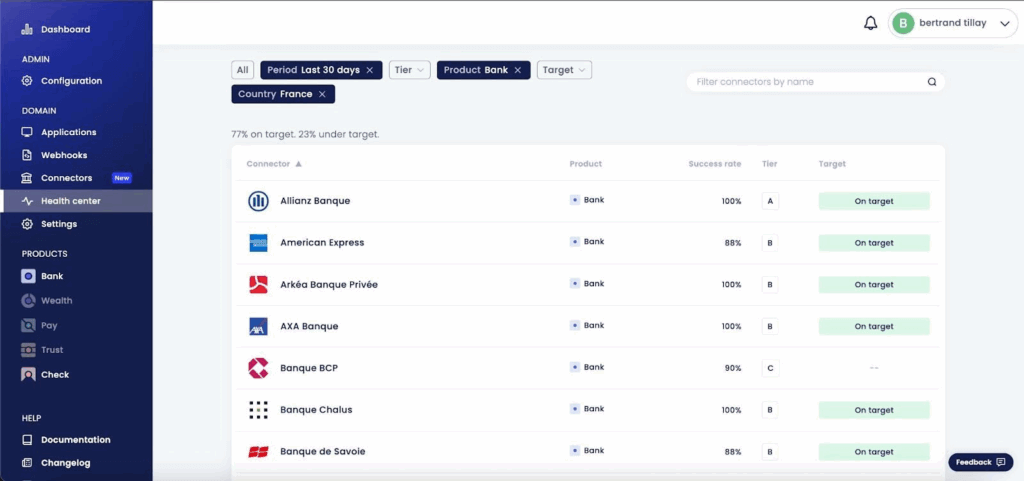Focus the Filter connectors by name field
Image resolution: width=1024 pixels, height=481 pixels.
pyautogui.click(x=805, y=82)
